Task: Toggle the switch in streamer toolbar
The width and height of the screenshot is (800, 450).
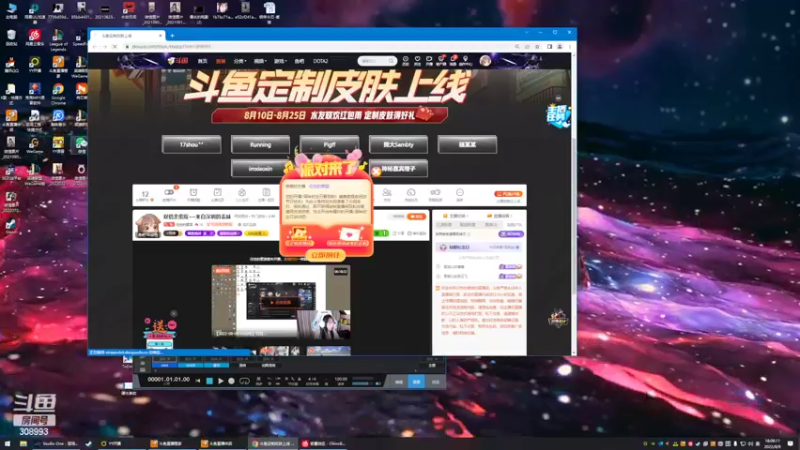Action: click(x=169, y=194)
